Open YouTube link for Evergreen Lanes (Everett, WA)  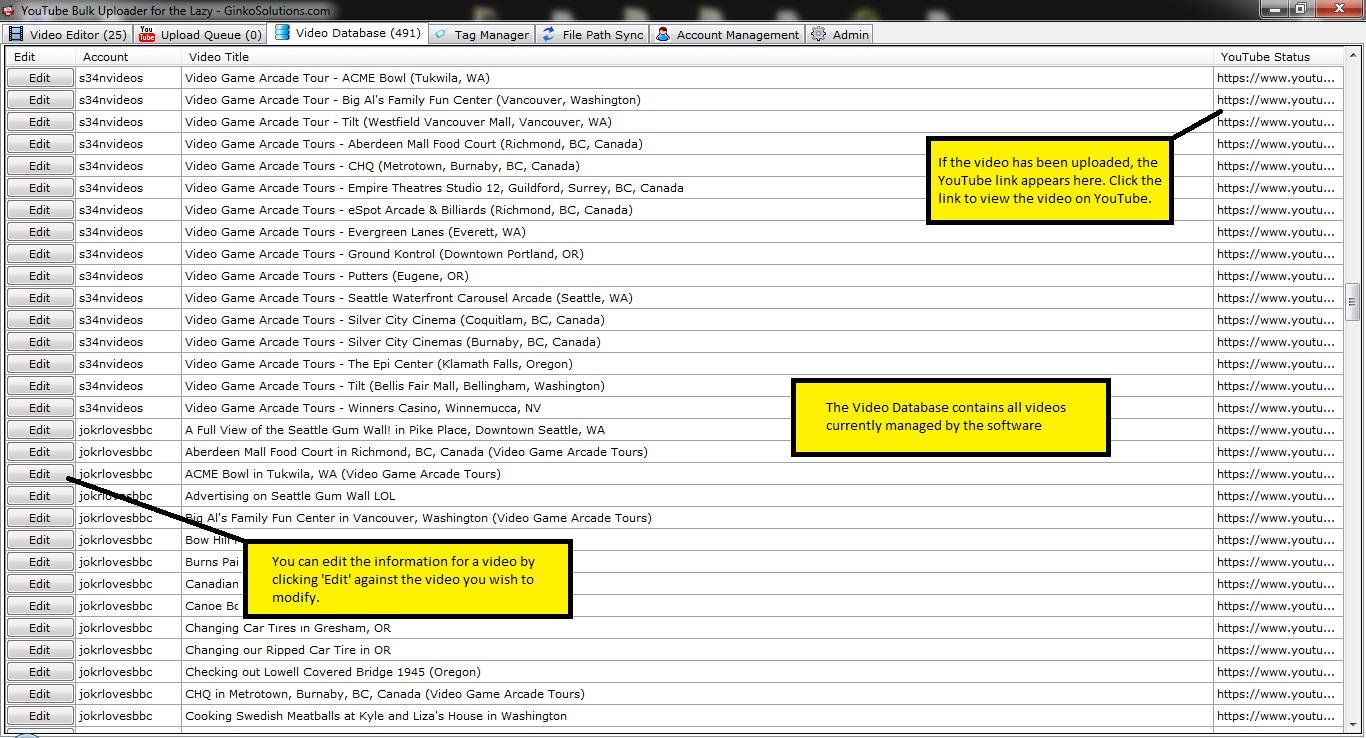point(1276,232)
